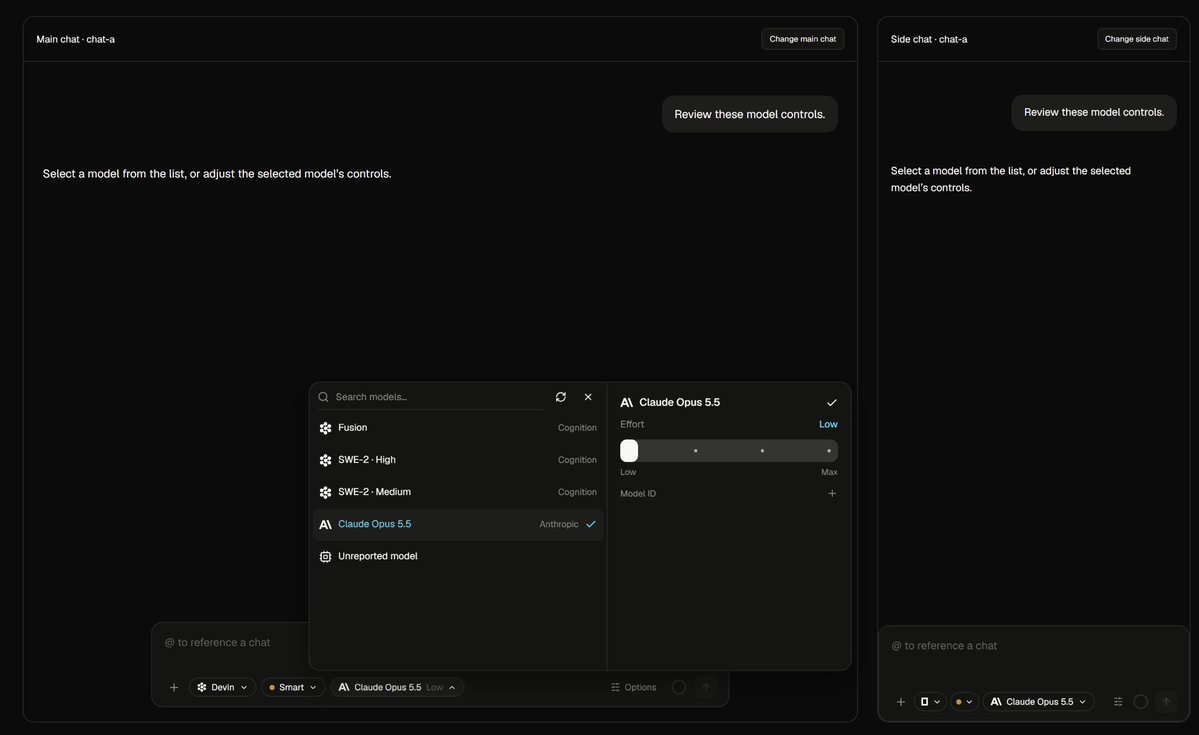The height and width of the screenshot is (735, 1199).
Task: Click the blue Low effort value
Action: coord(828,424)
